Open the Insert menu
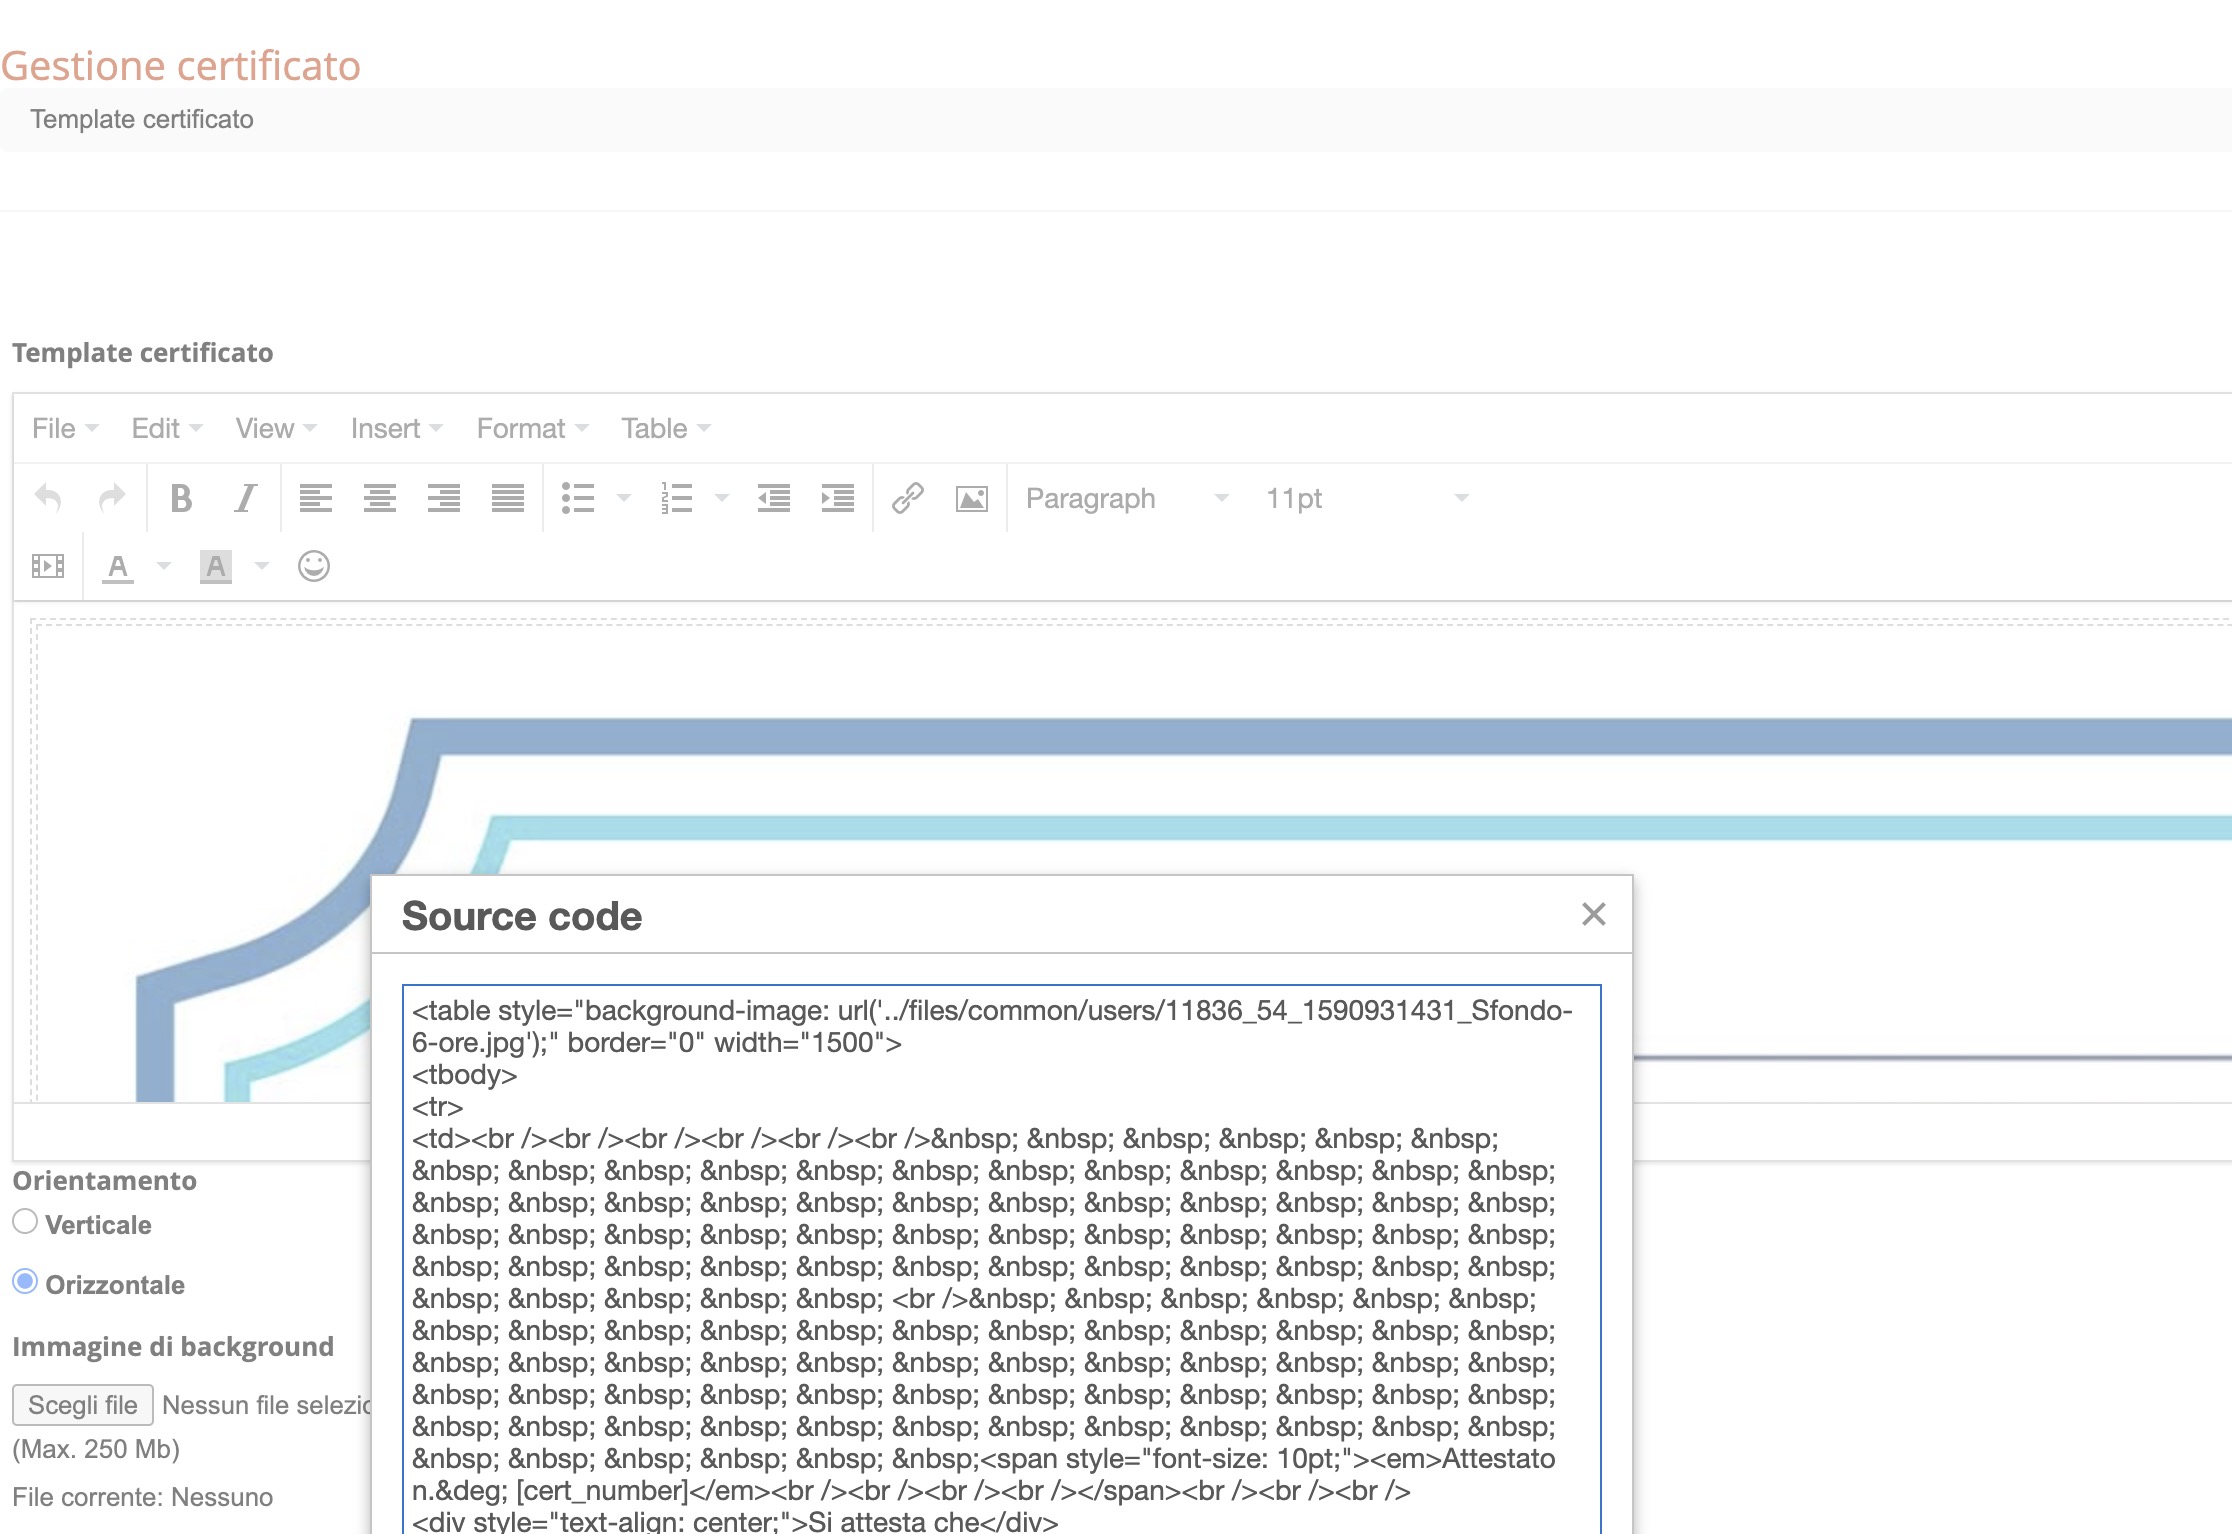Viewport: 2232px width, 1534px height. 396,428
